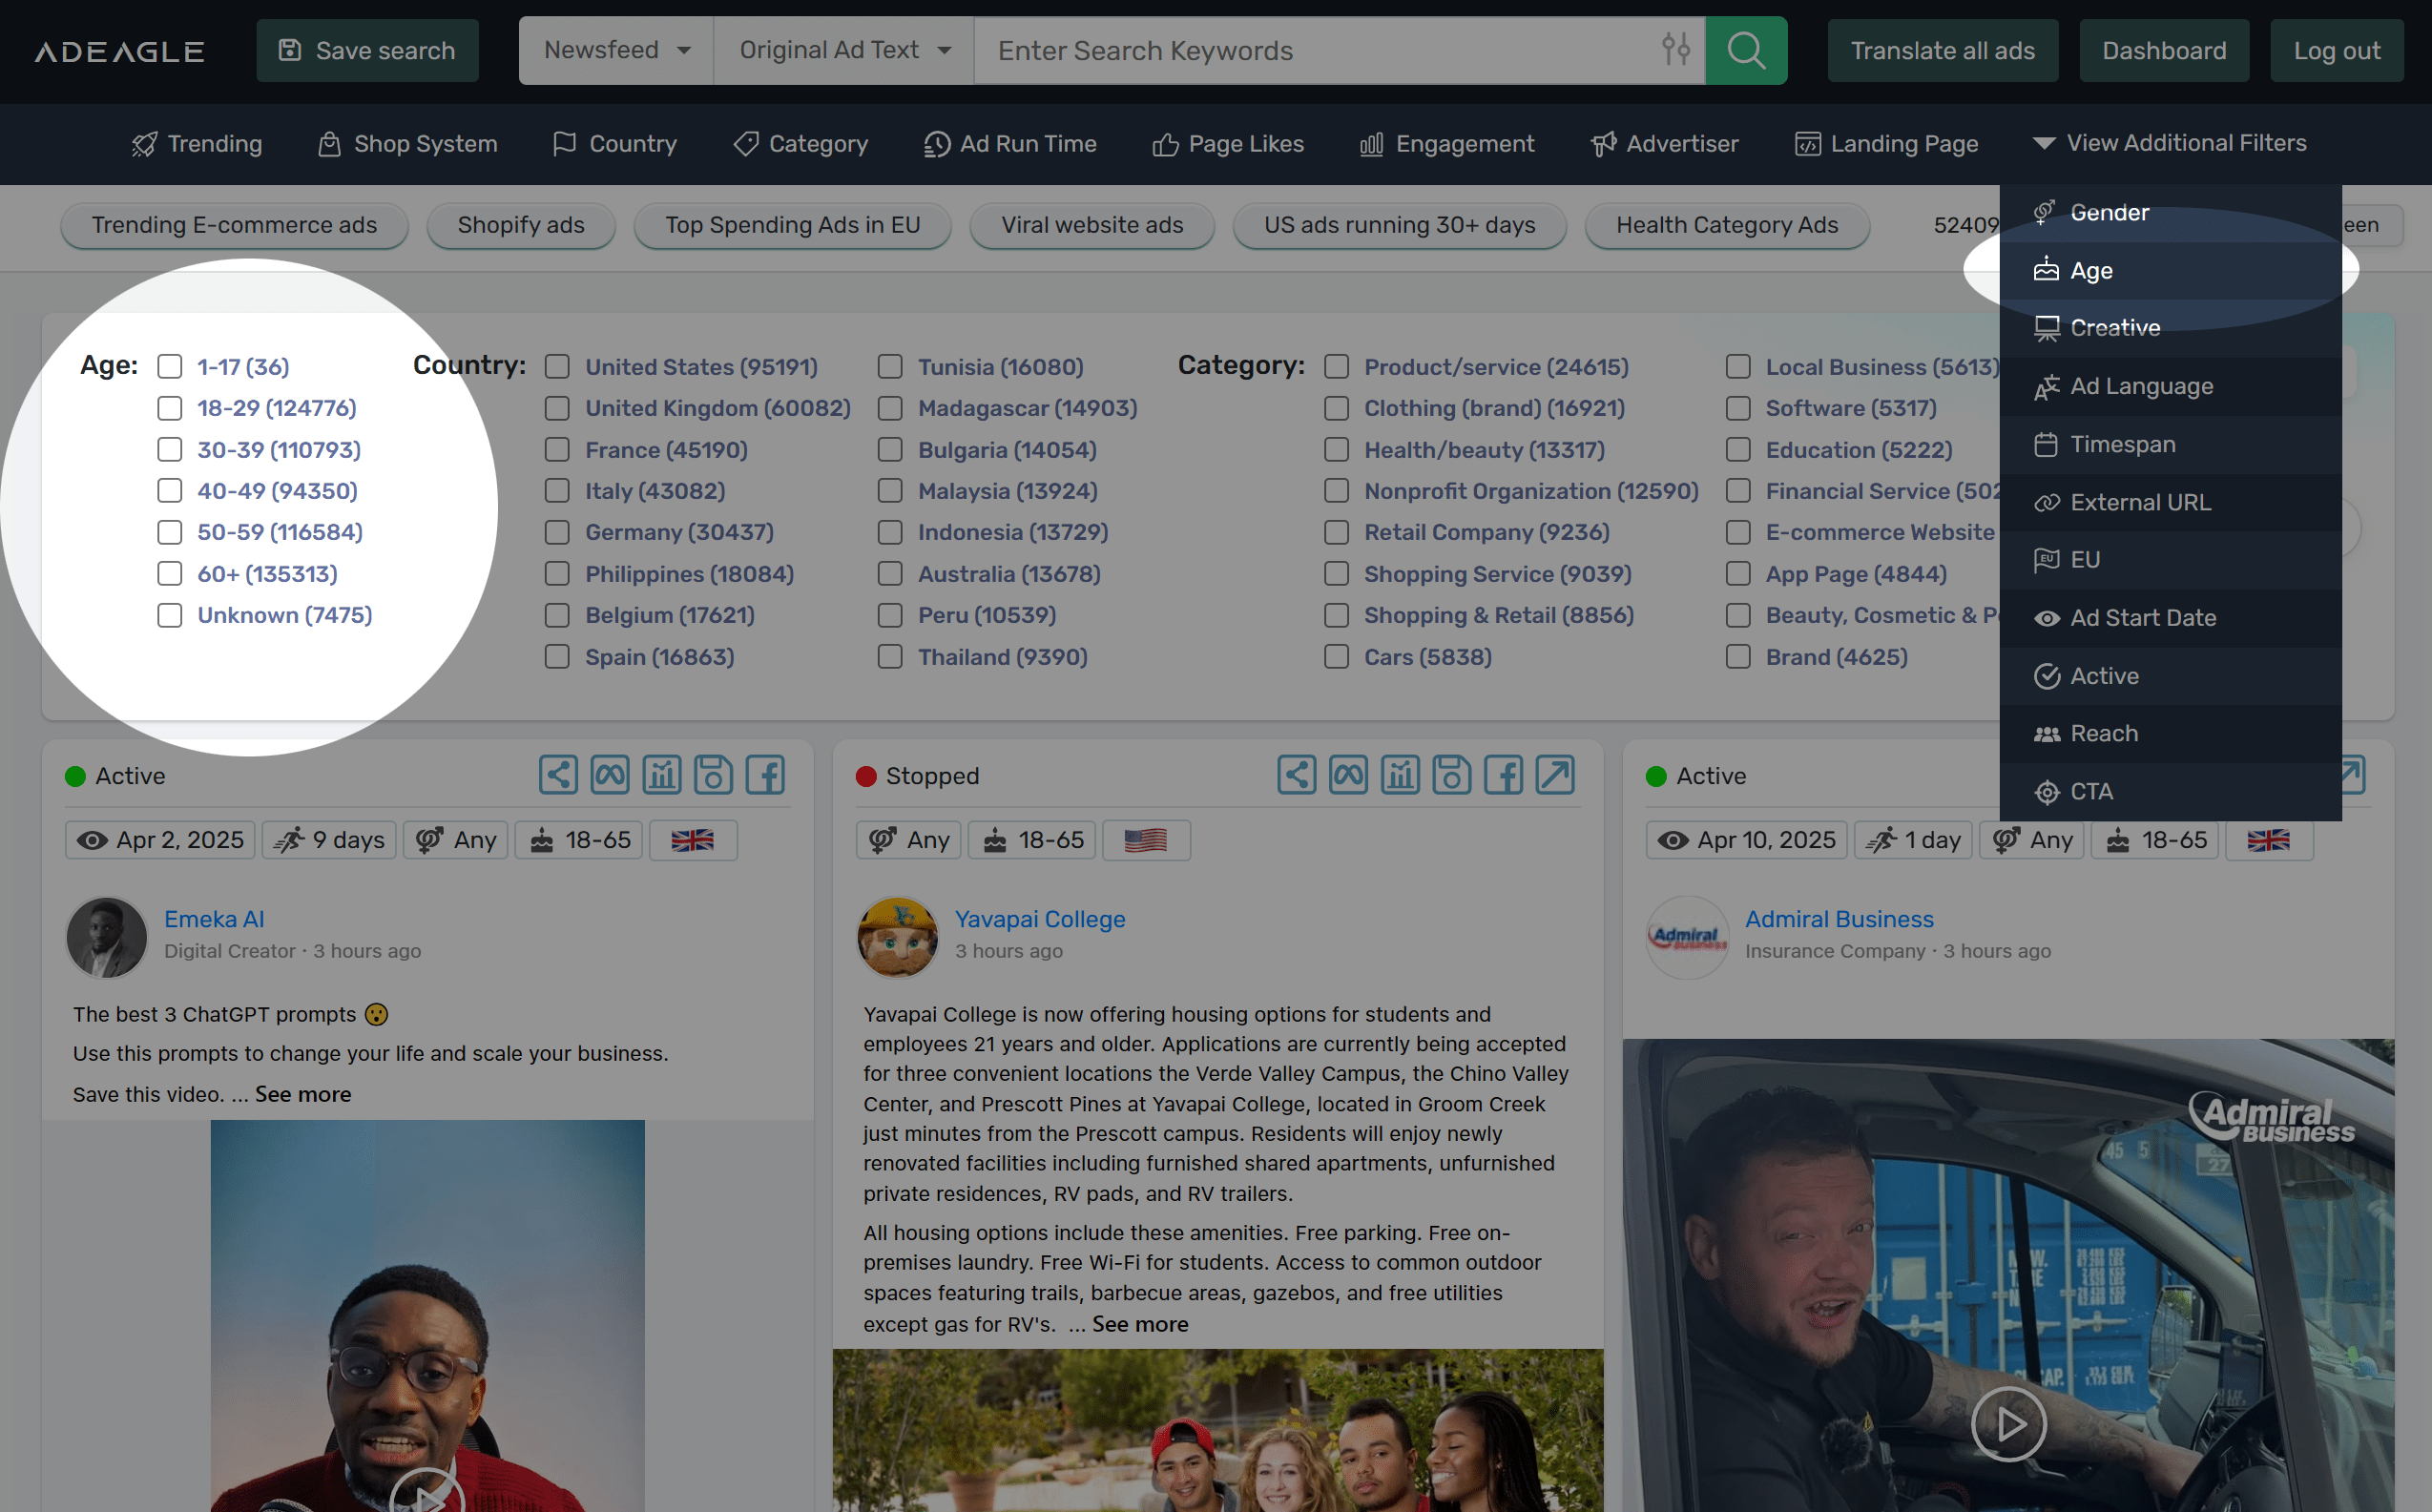Select Creative in additional filters menu
The width and height of the screenshot is (2432, 1512).
[x=2170, y=328]
